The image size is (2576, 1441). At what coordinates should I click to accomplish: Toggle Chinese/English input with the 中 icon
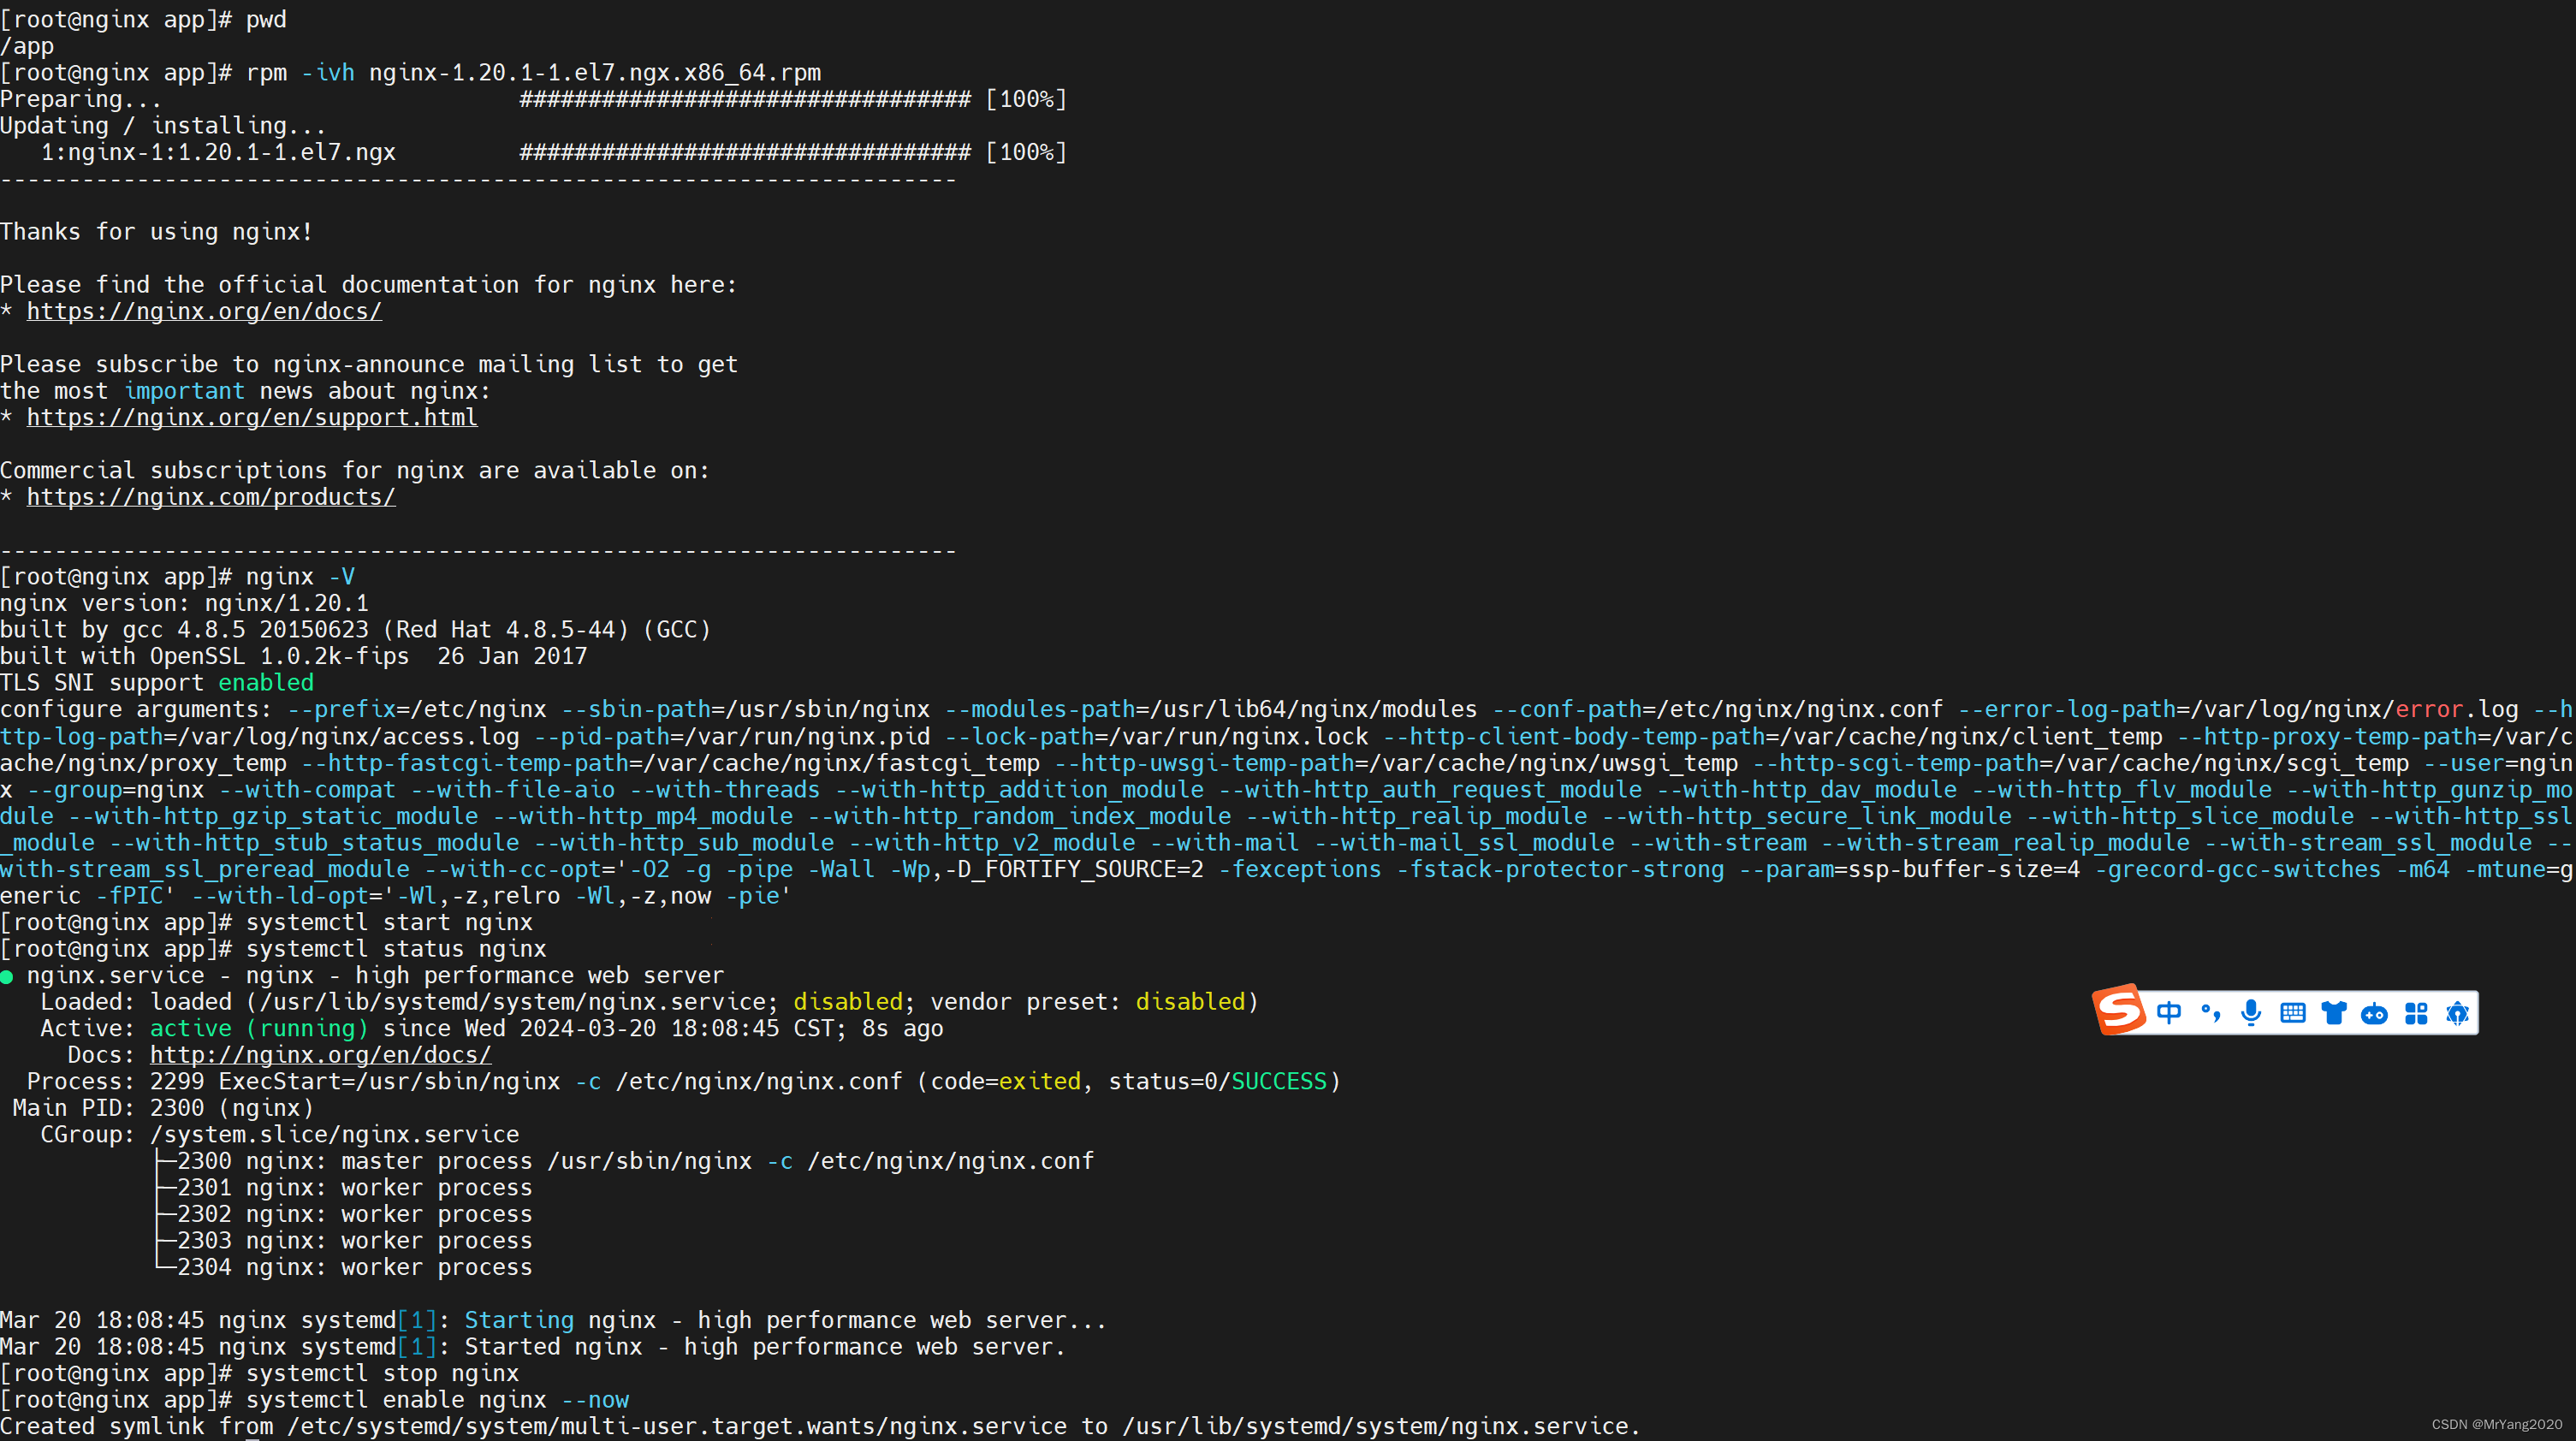click(x=2170, y=1012)
